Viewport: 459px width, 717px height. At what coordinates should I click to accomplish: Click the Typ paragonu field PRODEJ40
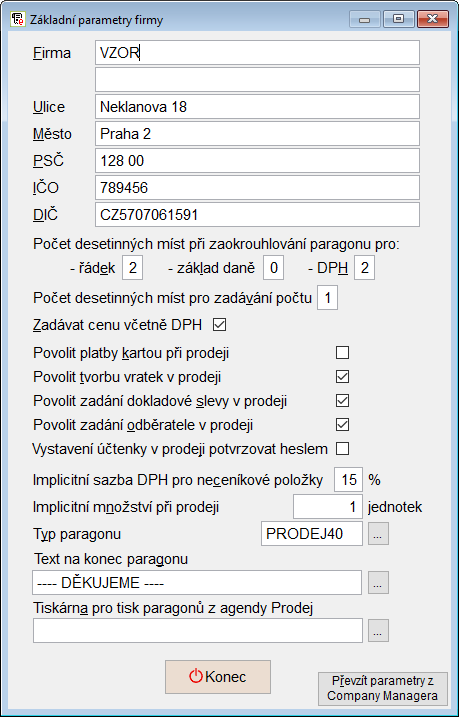coord(312,534)
